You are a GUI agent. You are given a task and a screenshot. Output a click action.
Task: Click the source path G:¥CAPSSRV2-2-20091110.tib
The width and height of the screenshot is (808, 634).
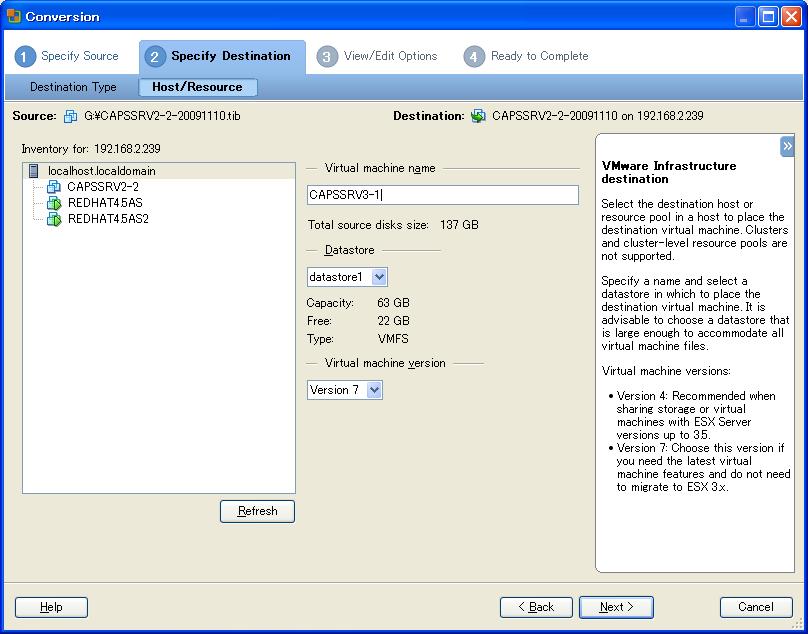[x=162, y=115]
